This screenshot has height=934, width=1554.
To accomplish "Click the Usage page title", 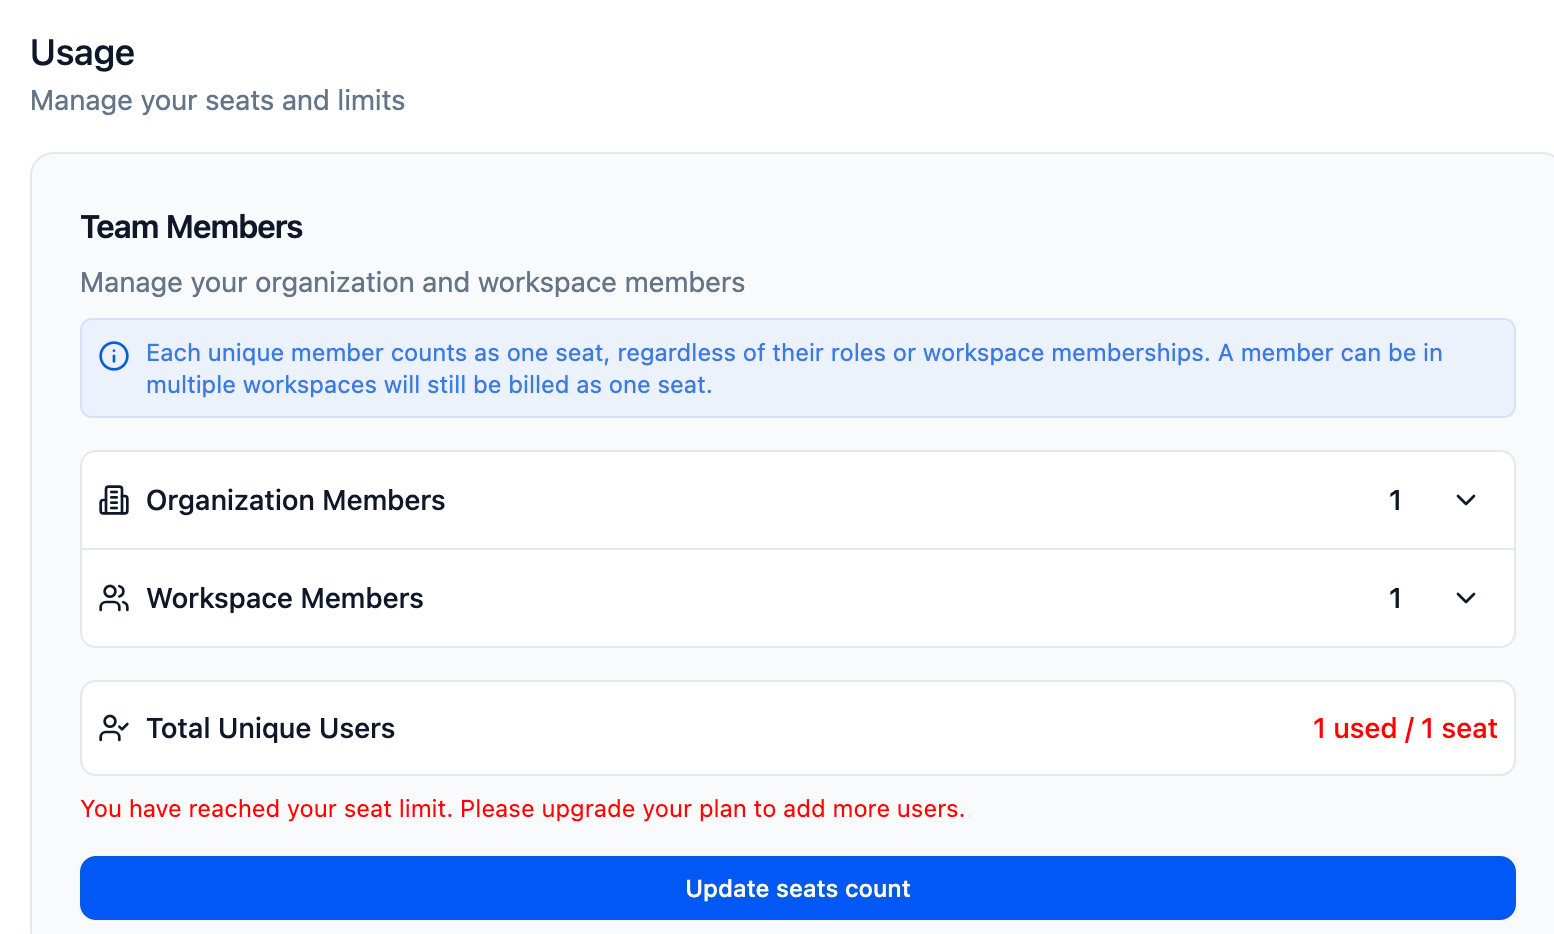I will (83, 52).
